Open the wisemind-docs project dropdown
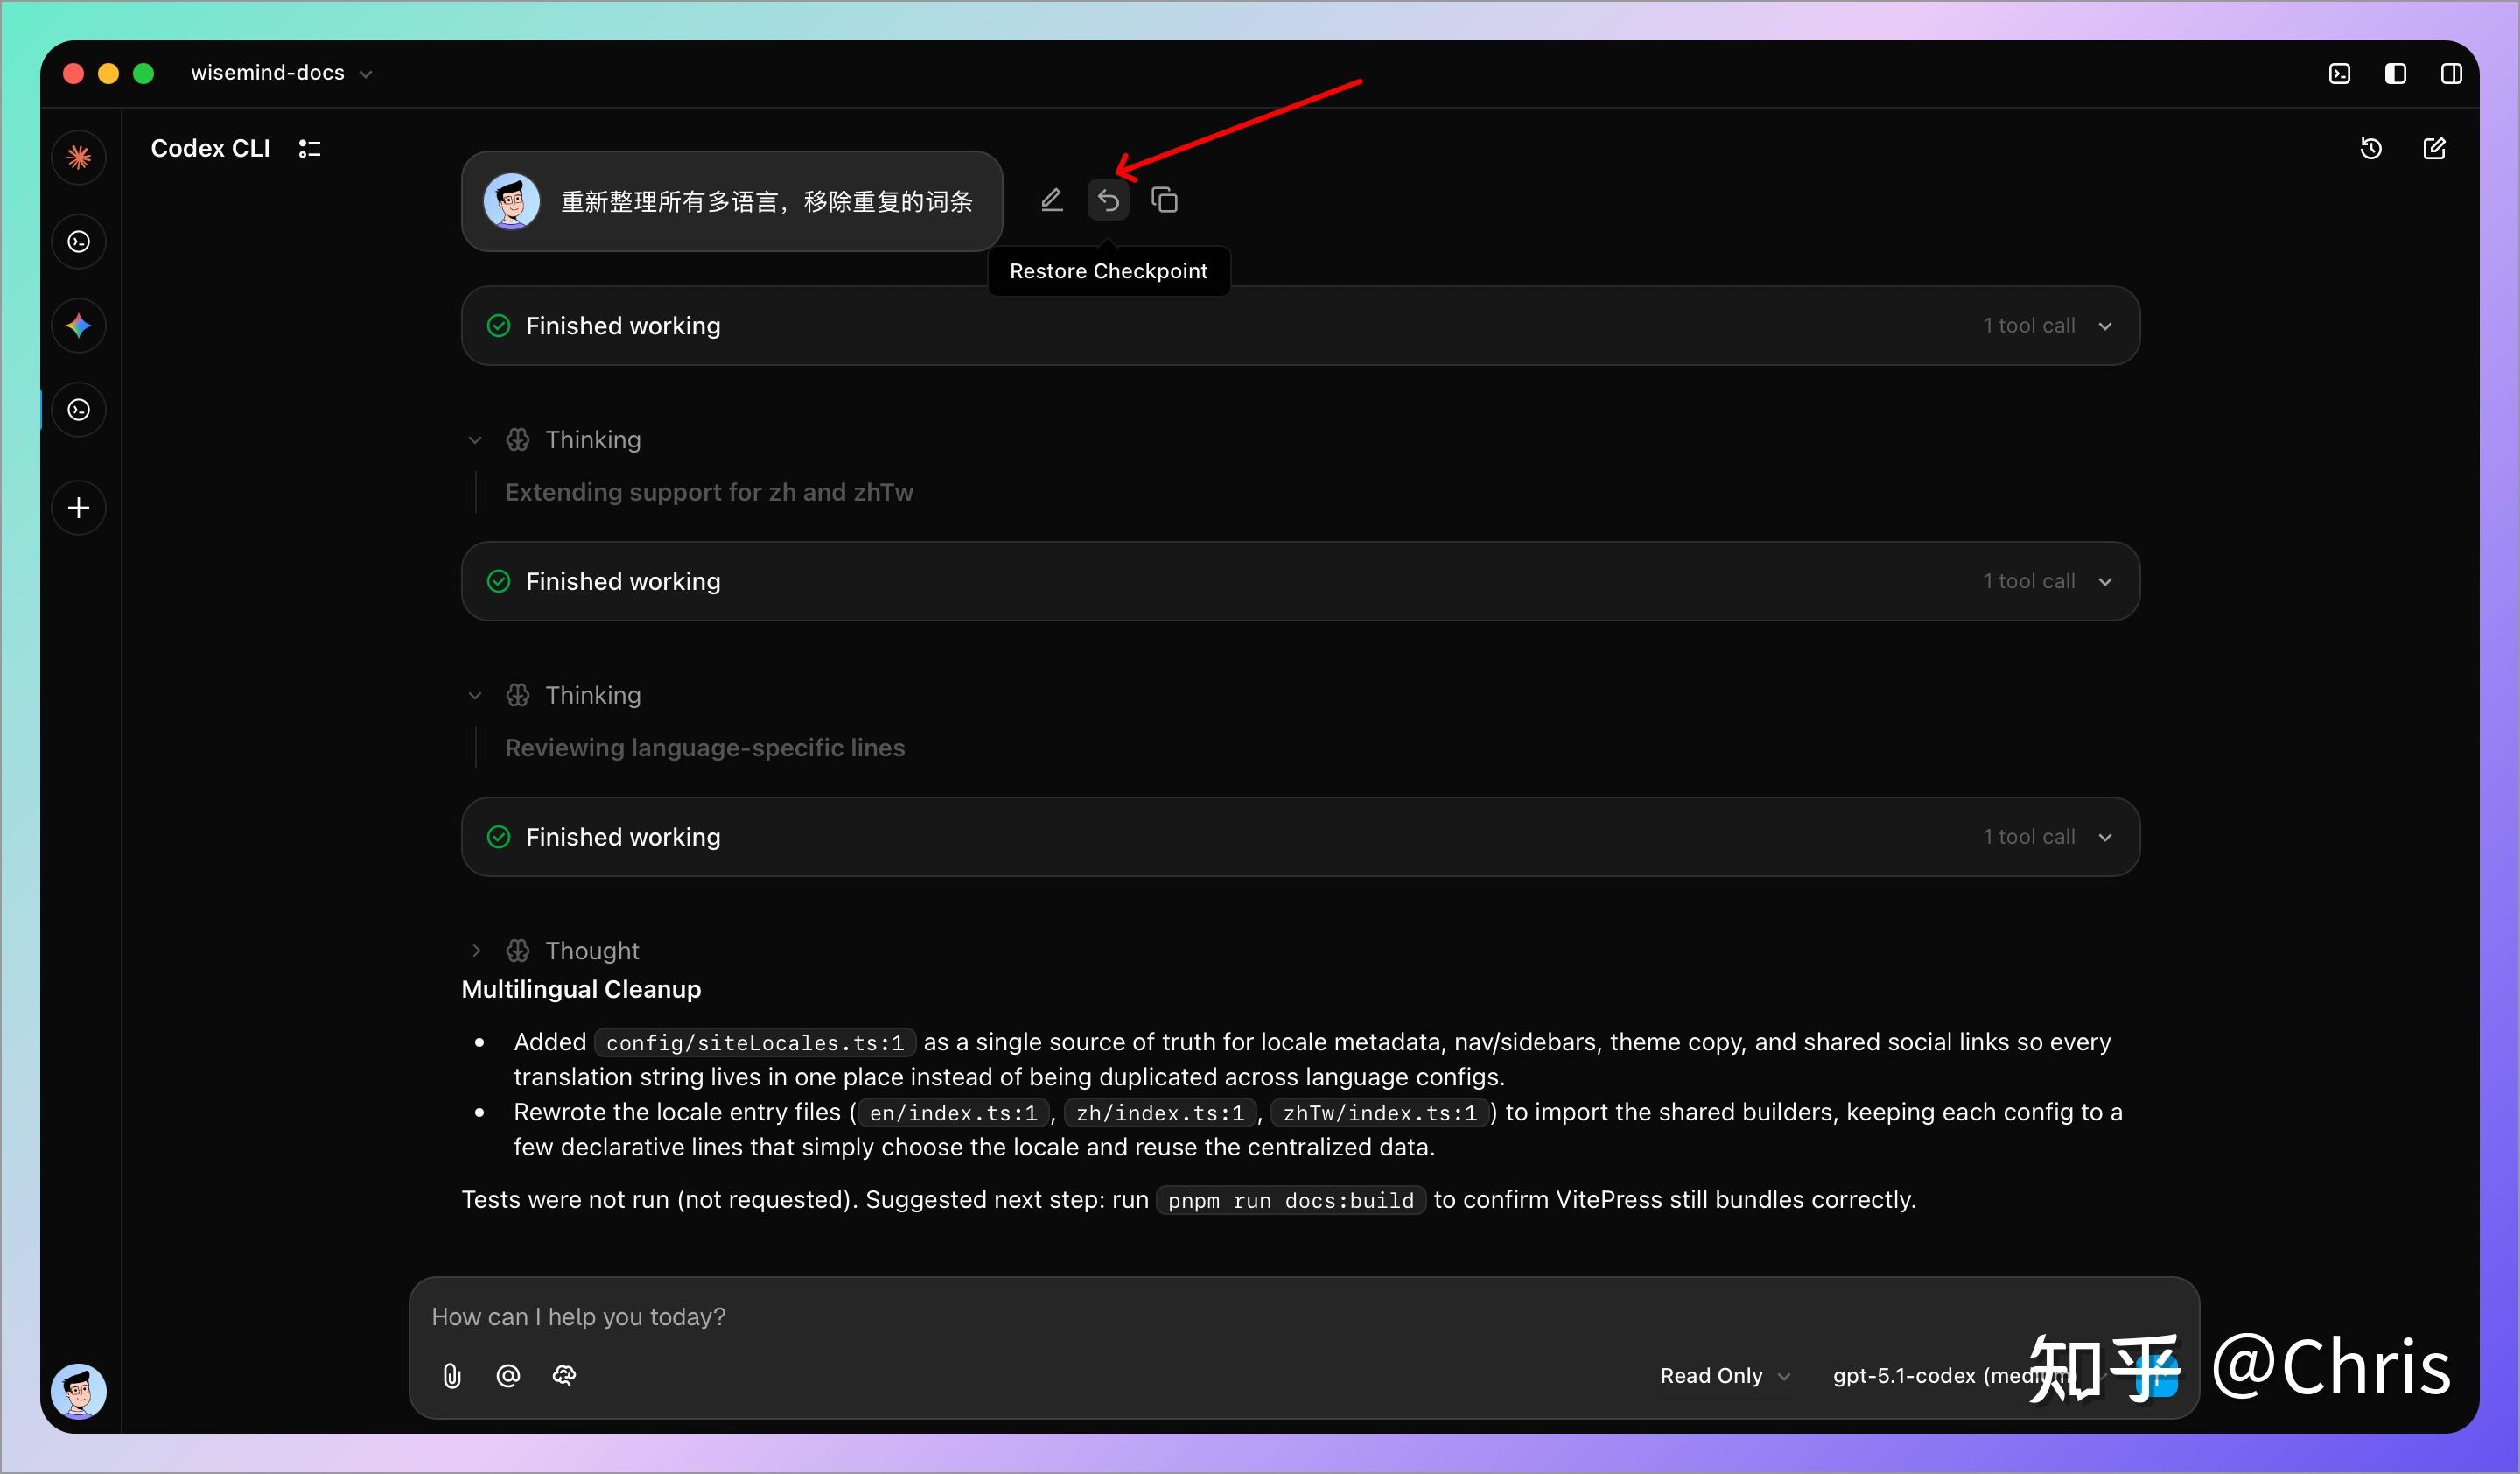2520x1474 pixels. 281,73
